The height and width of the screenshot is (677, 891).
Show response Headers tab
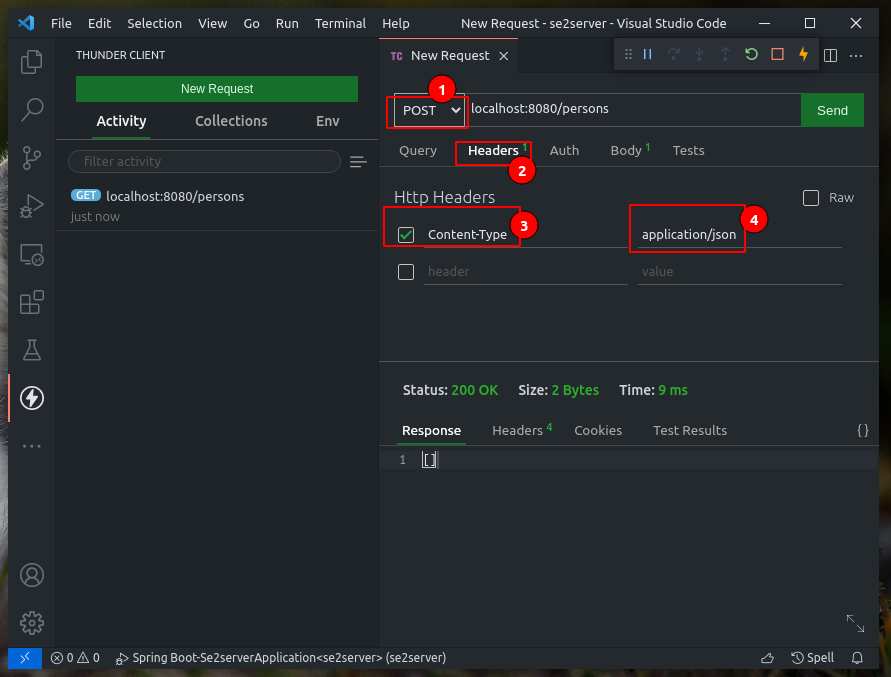click(522, 430)
